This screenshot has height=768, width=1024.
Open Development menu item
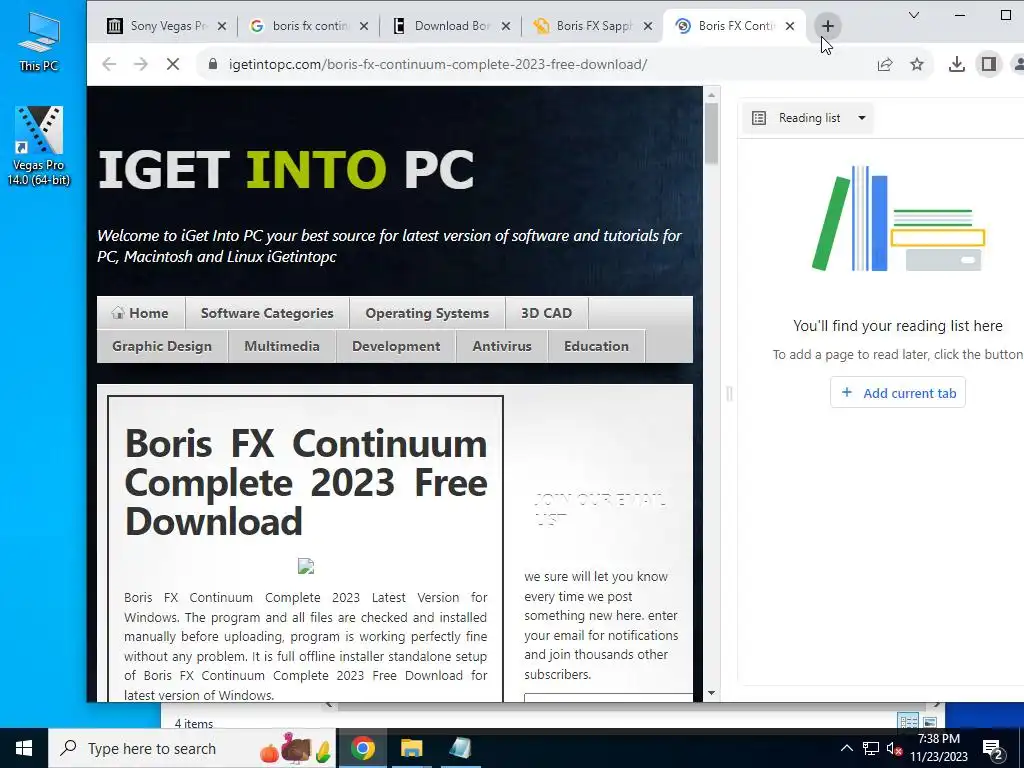tap(396, 346)
